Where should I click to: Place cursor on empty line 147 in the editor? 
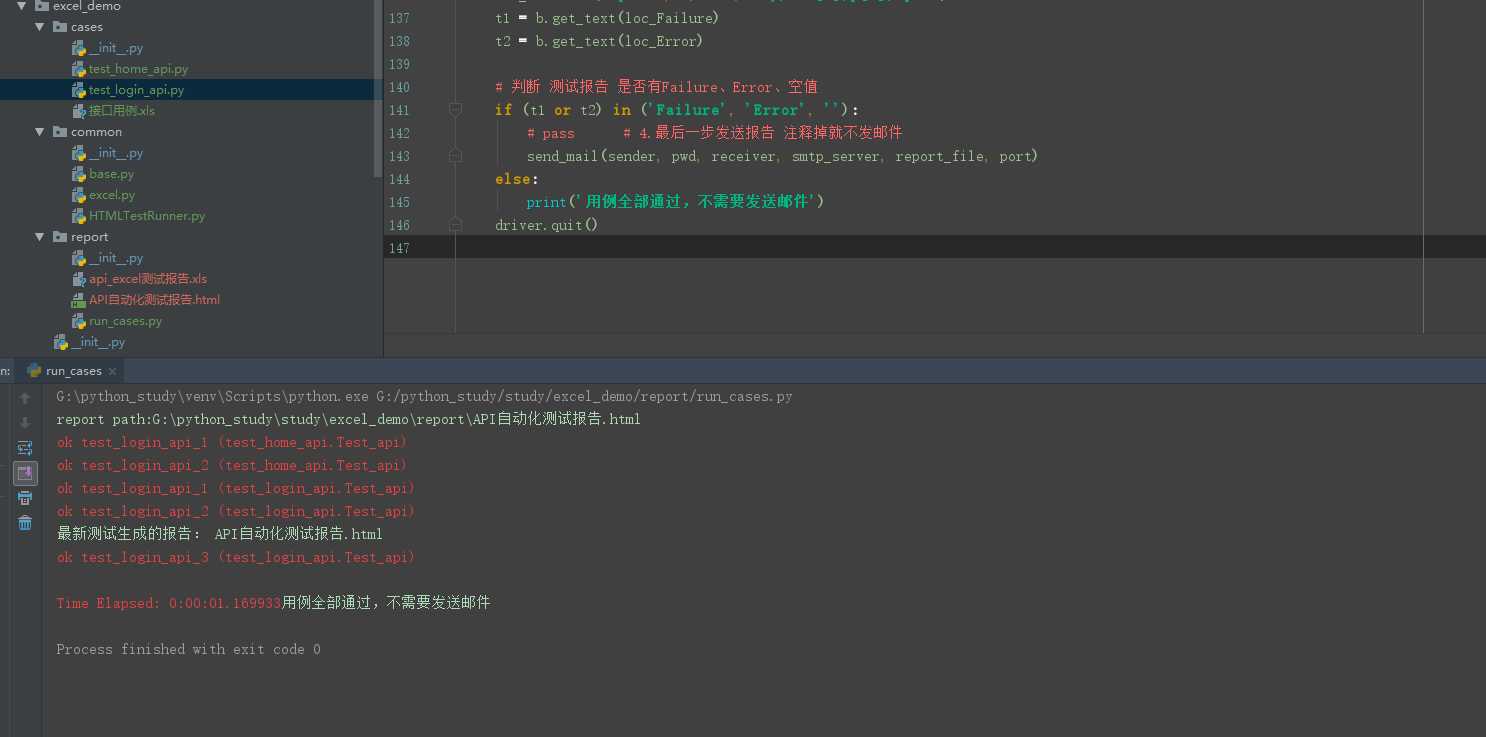click(935, 248)
